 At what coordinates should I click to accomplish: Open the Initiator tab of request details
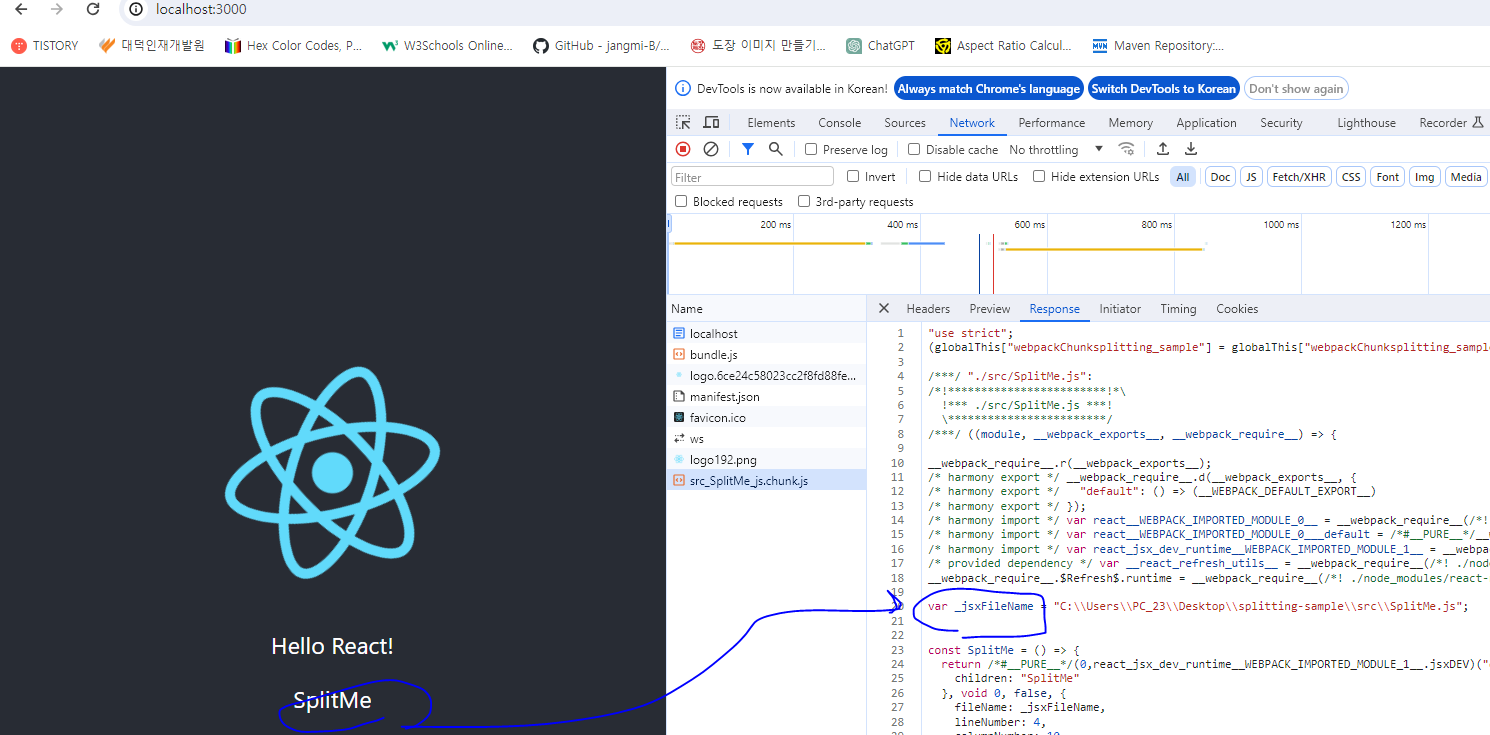pos(1120,309)
